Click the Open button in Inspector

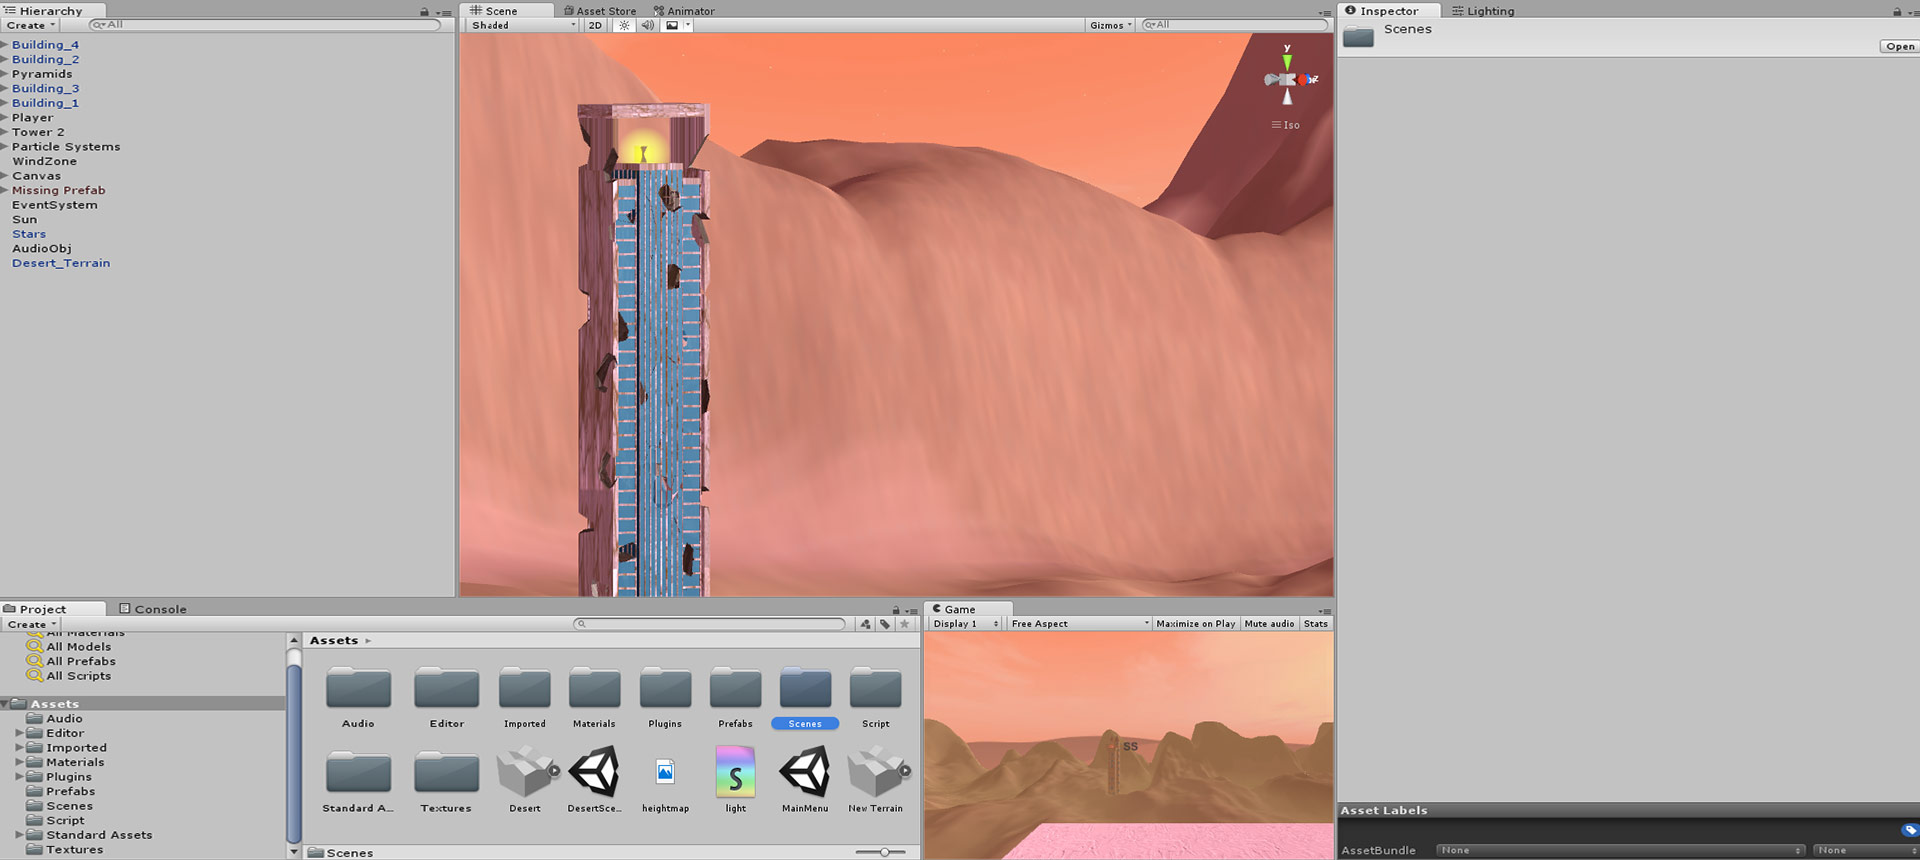1899,47
